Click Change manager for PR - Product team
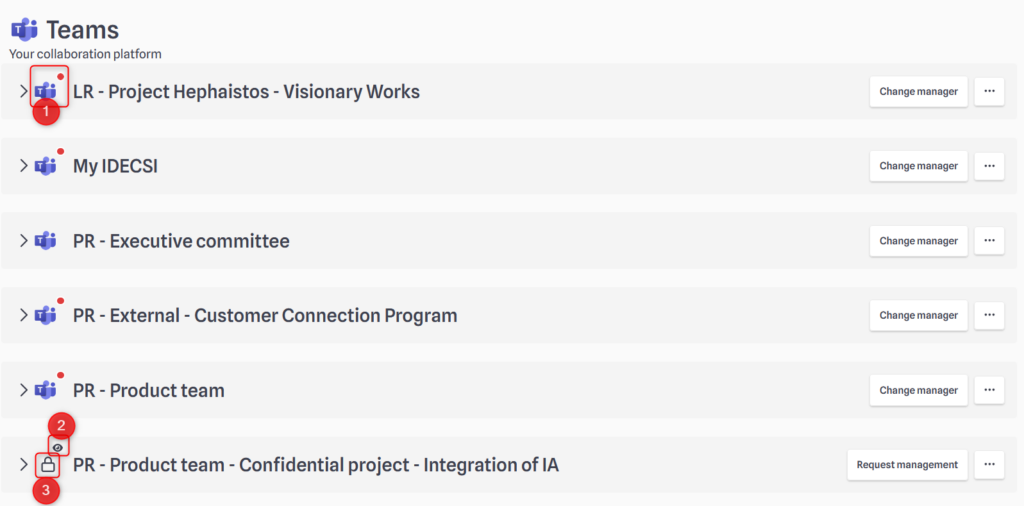This screenshot has height=506, width=1024. [918, 390]
